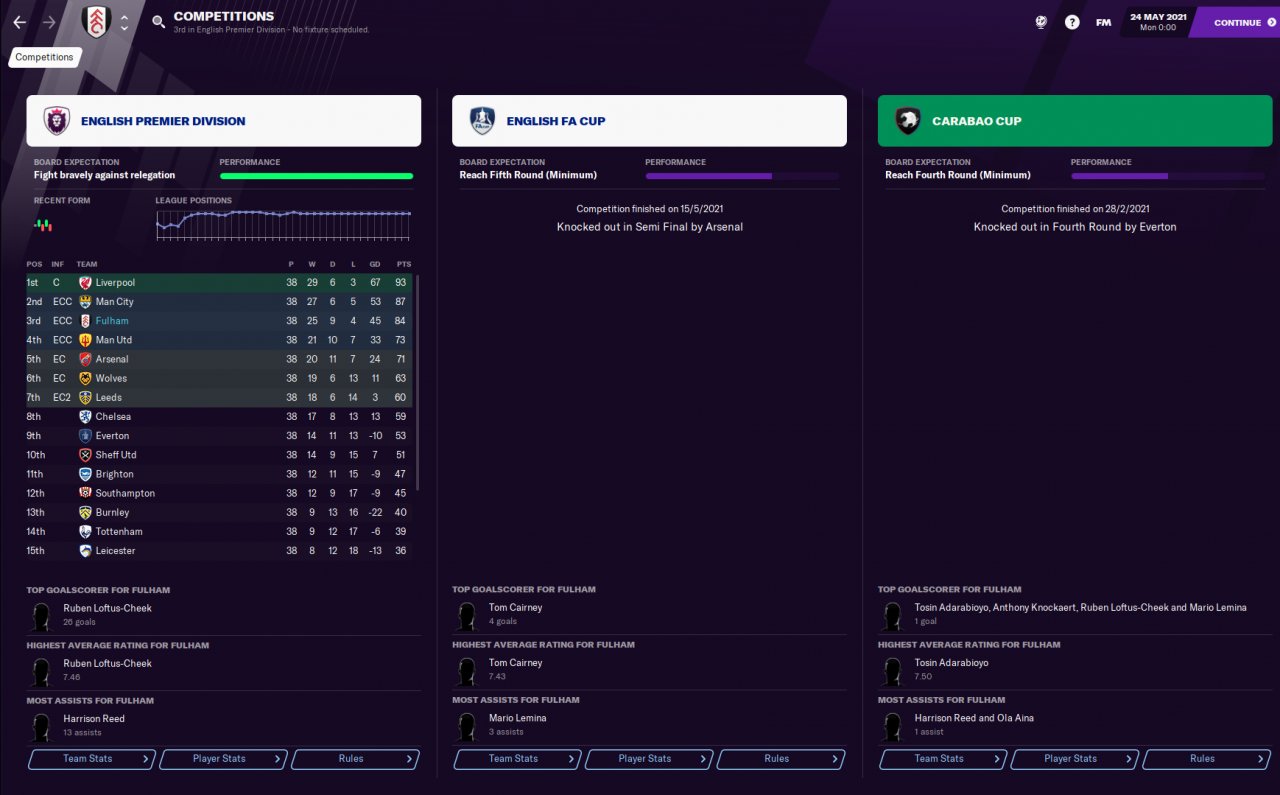Go back using the left arrow
The image size is (1280, 795).
[19, 22]
